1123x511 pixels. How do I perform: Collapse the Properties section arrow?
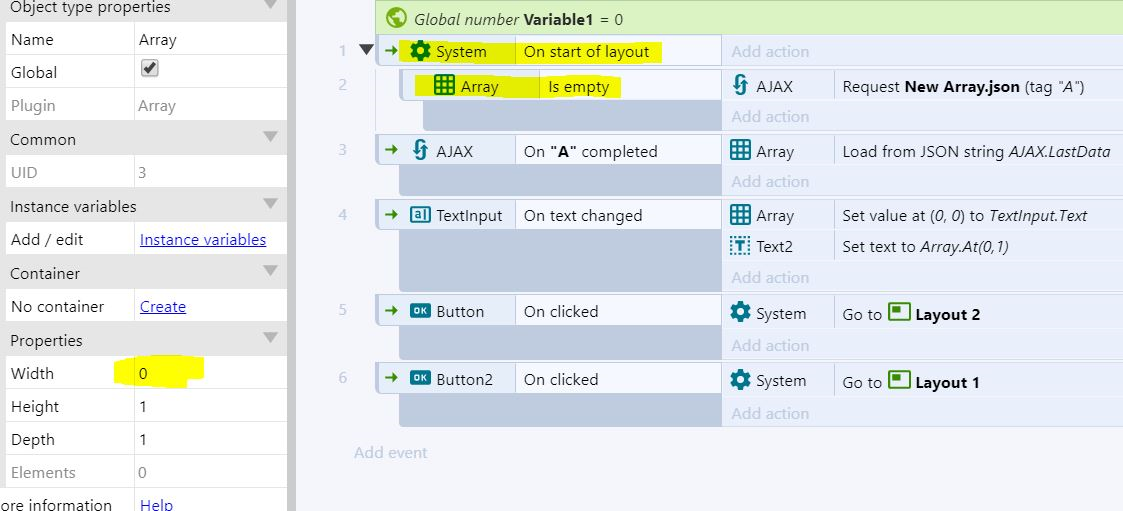(270, 338)
